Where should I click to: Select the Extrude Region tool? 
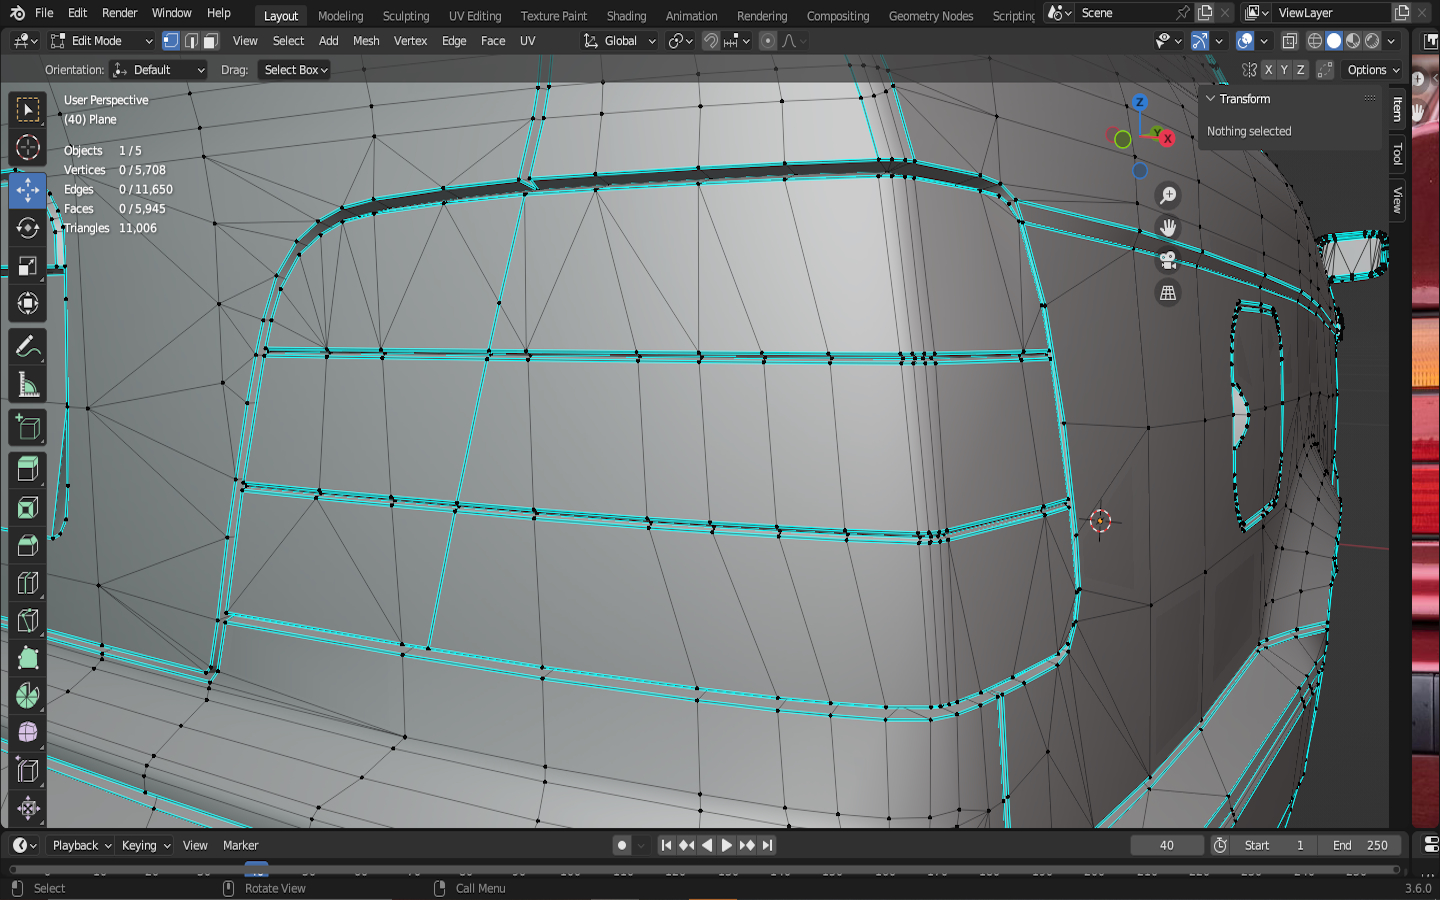(28, 470)
